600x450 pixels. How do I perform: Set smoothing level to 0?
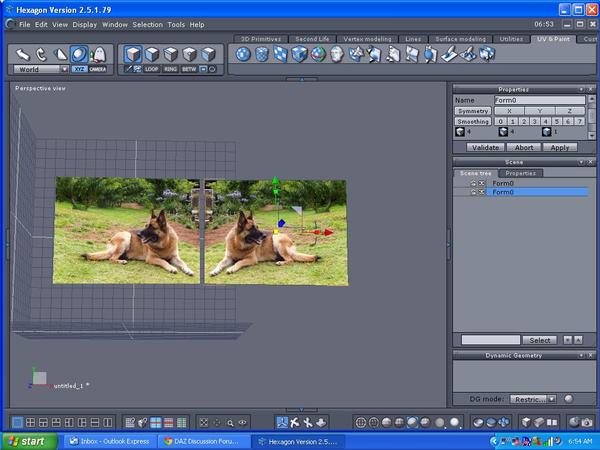[500, 121]
